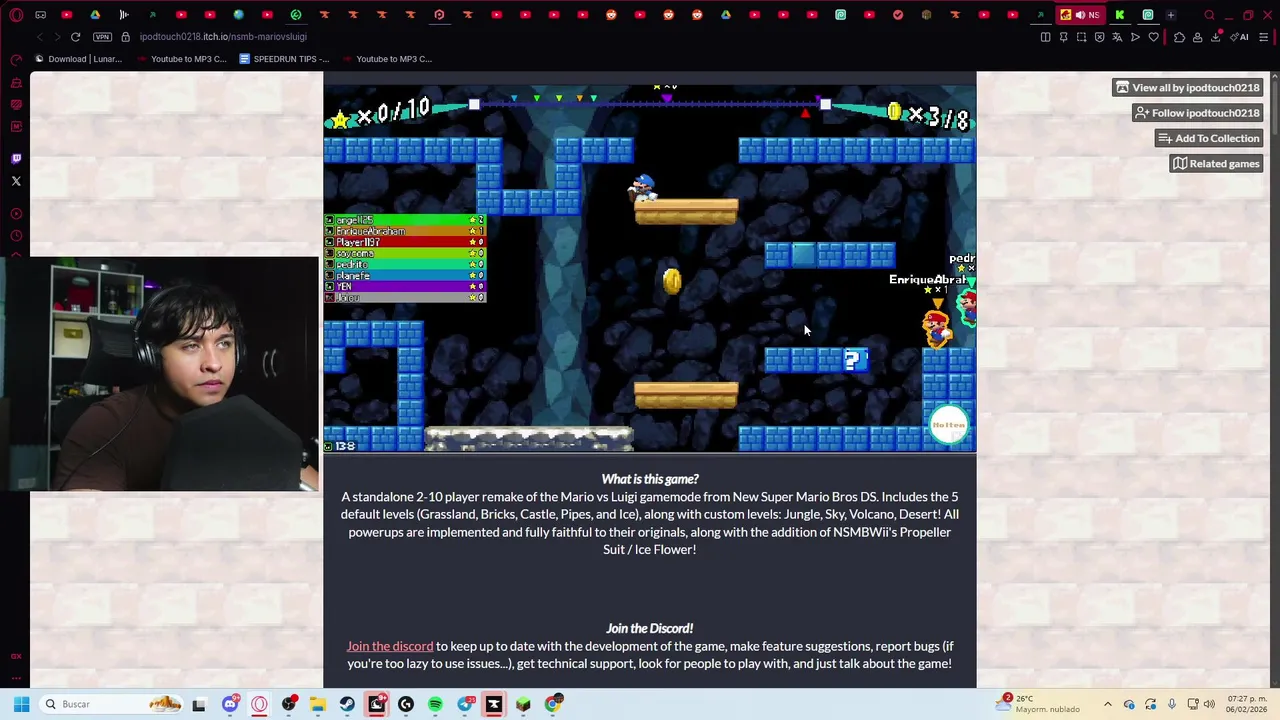1280x720 pixels.
Task: Switch to the red checkmark icon tab
Action: [897, 15]
